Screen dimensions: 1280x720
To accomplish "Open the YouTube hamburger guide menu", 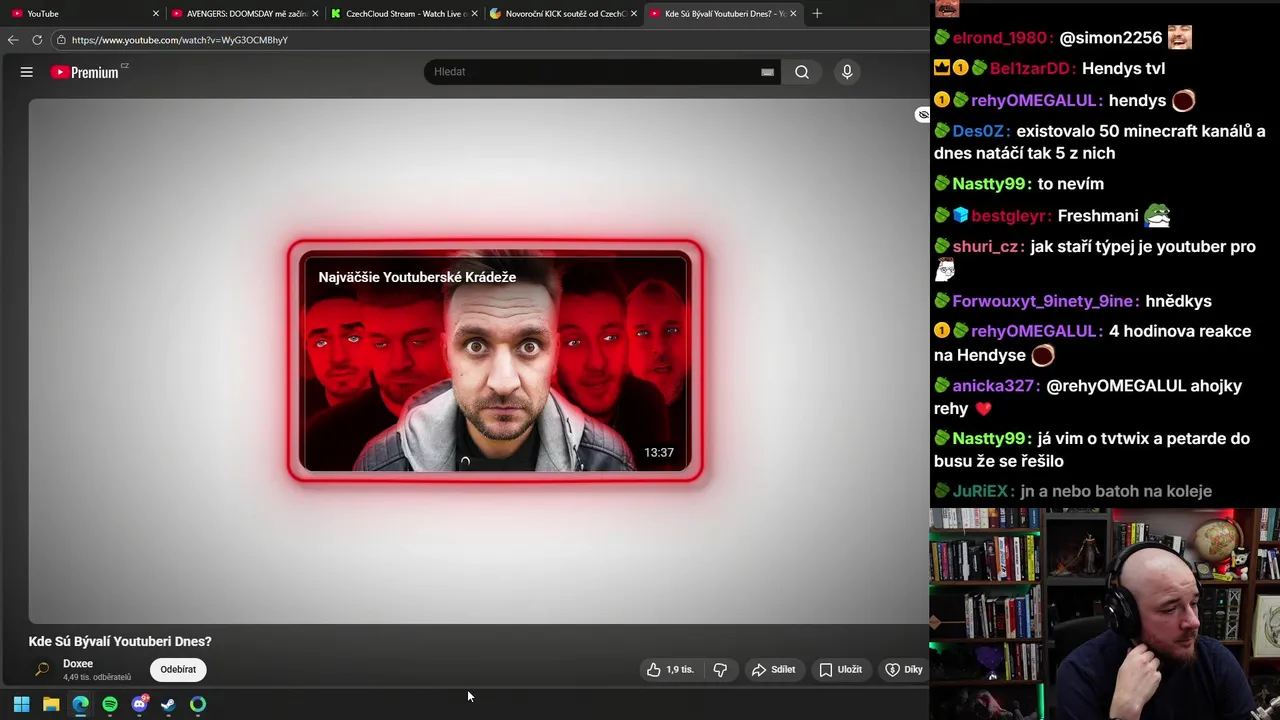I will pos(27,72).
